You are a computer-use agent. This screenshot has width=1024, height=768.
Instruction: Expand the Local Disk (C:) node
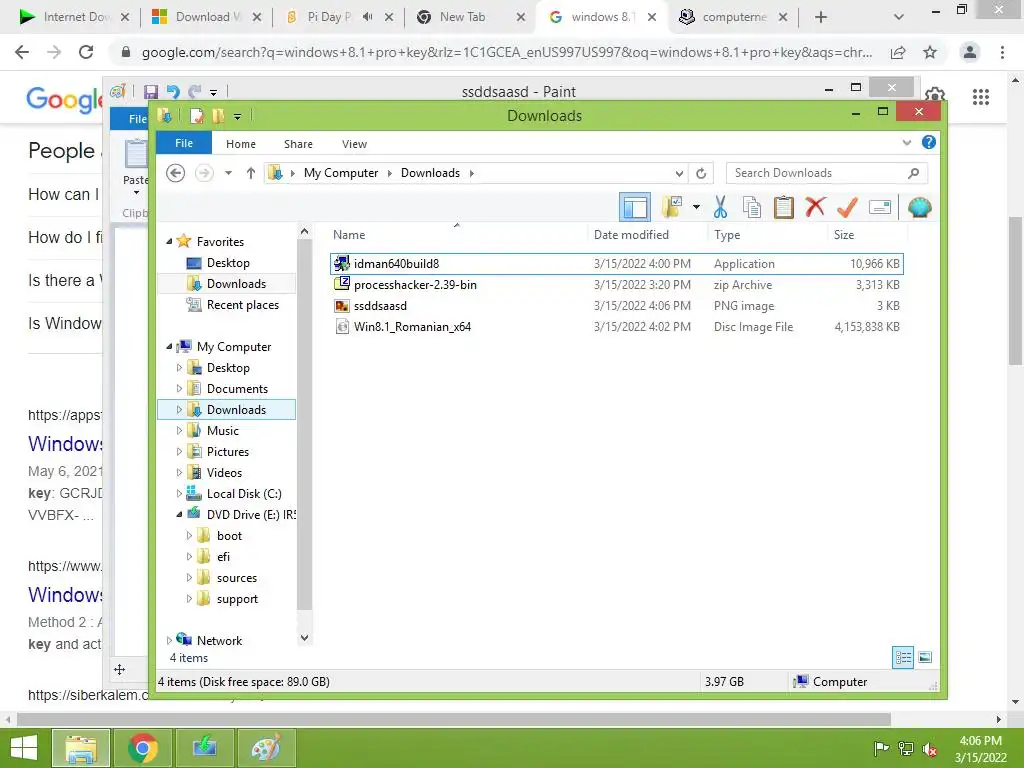click(x=179, y=494)
